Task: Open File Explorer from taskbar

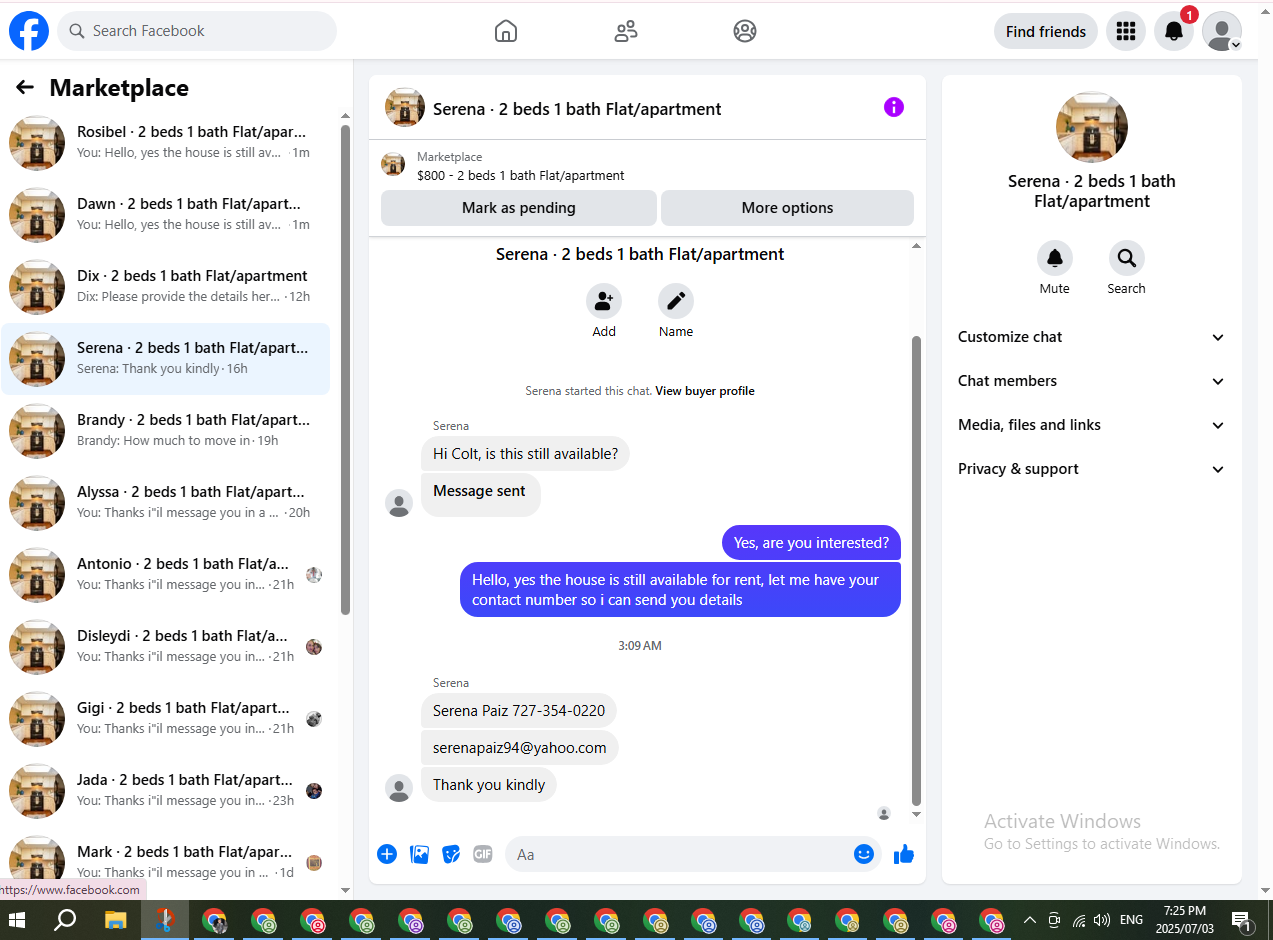Action: coord(116,920)
